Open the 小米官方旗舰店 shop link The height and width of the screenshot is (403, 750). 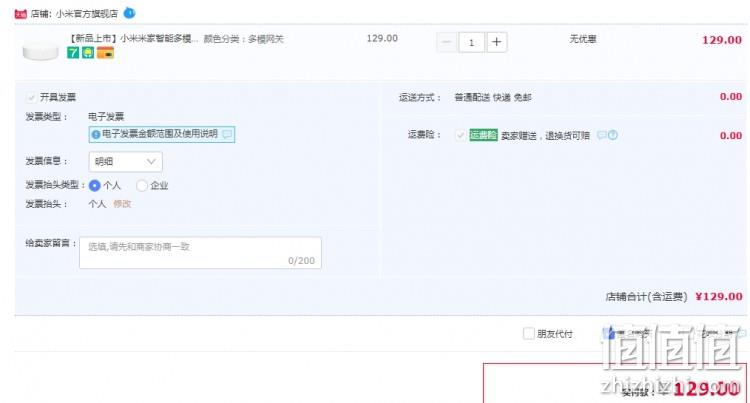click(87, 14)
